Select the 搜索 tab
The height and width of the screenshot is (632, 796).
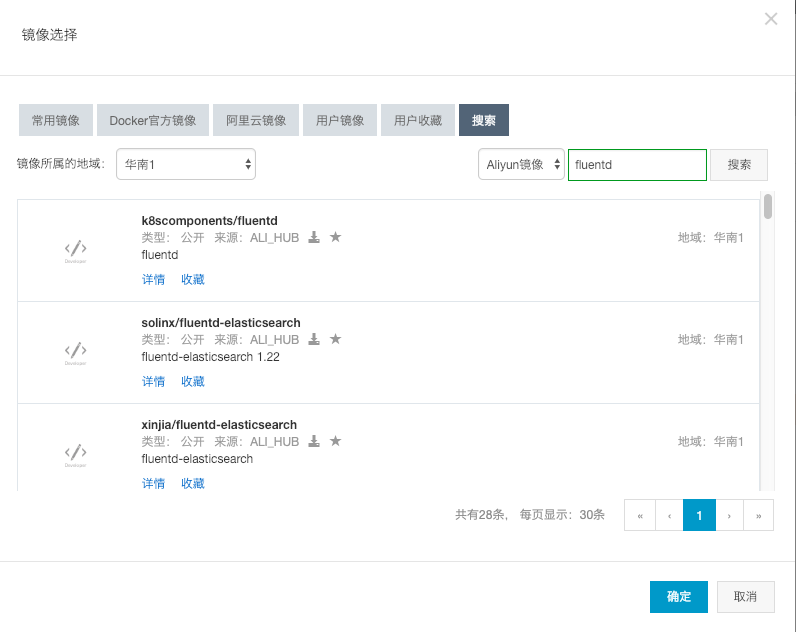[484, 120]
